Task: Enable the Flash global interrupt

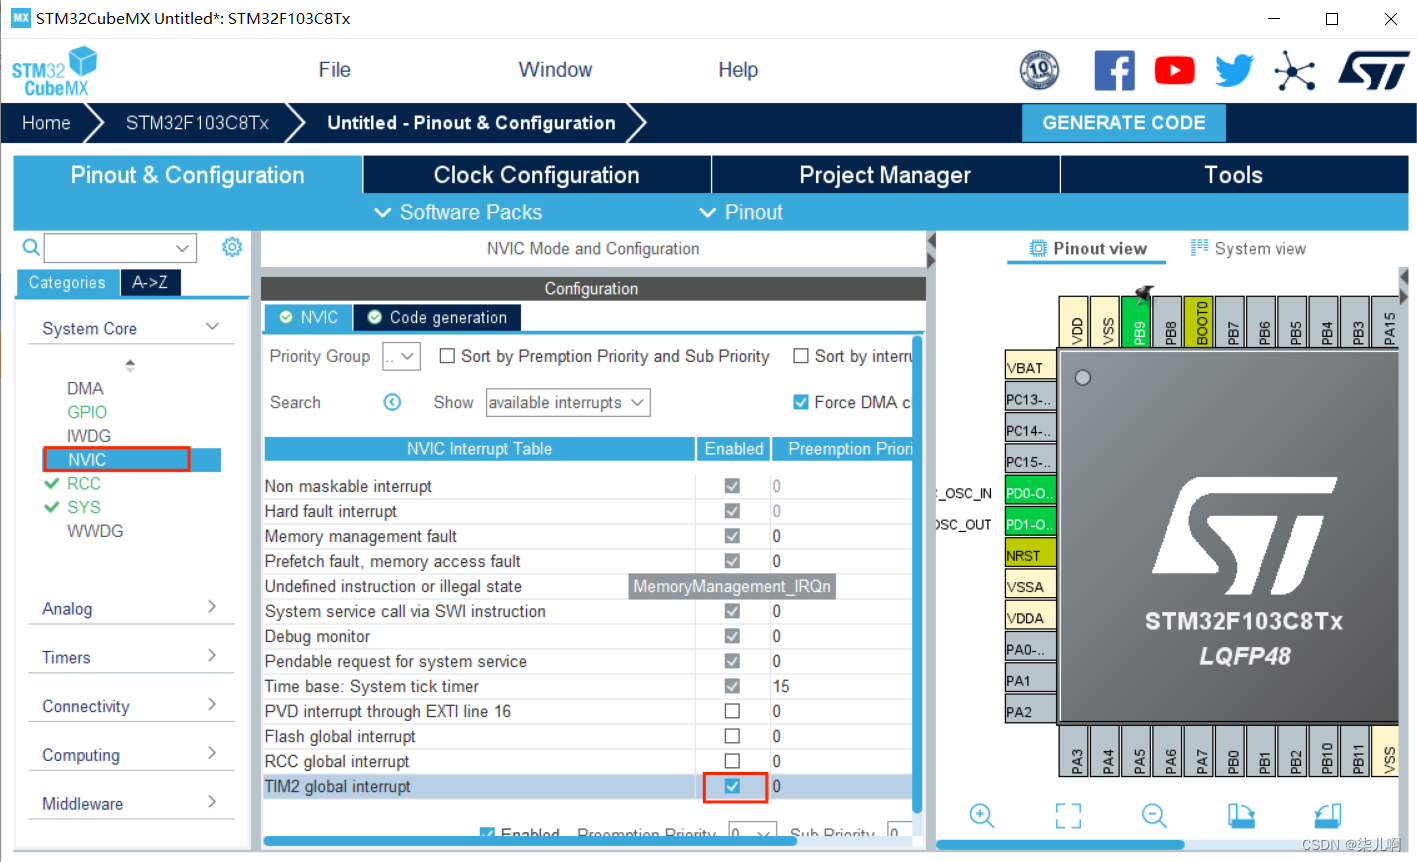Action: [732, 736]
